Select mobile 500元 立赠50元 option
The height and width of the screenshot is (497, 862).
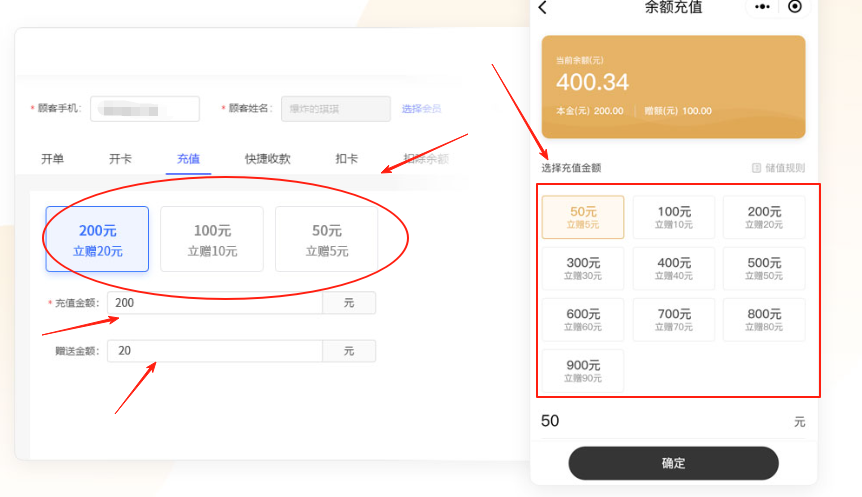(764, 268)
